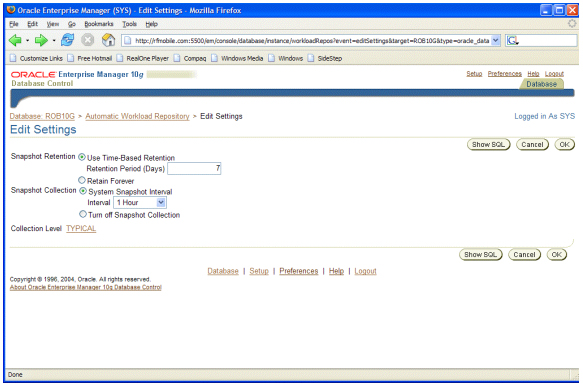Viewport: 583px width, 386px height.
Task: Click the green Forward arrow icon
Action: (x=41, y=40)
